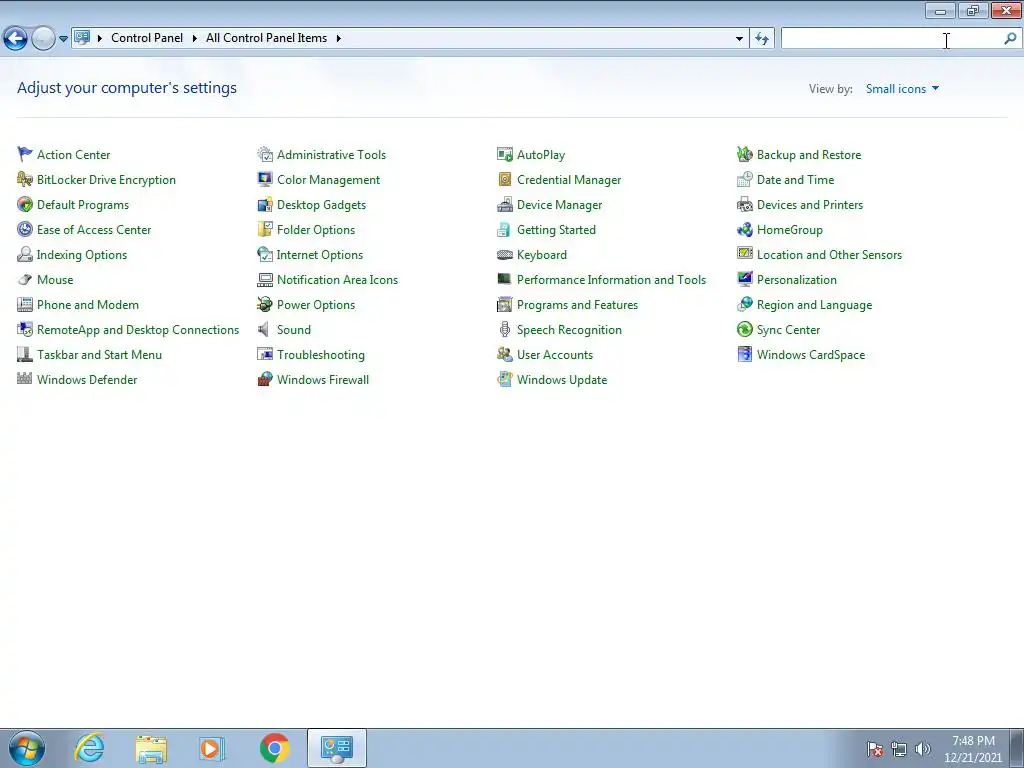
Task: Click the Administrative Tools icon
Action: pyautogui.click(x=264, y=154)
